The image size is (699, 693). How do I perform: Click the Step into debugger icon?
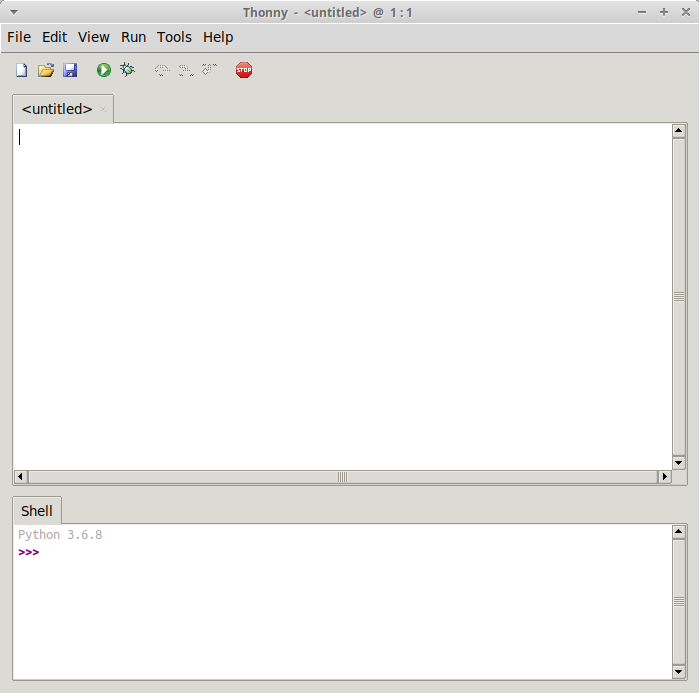click(185, 70)
